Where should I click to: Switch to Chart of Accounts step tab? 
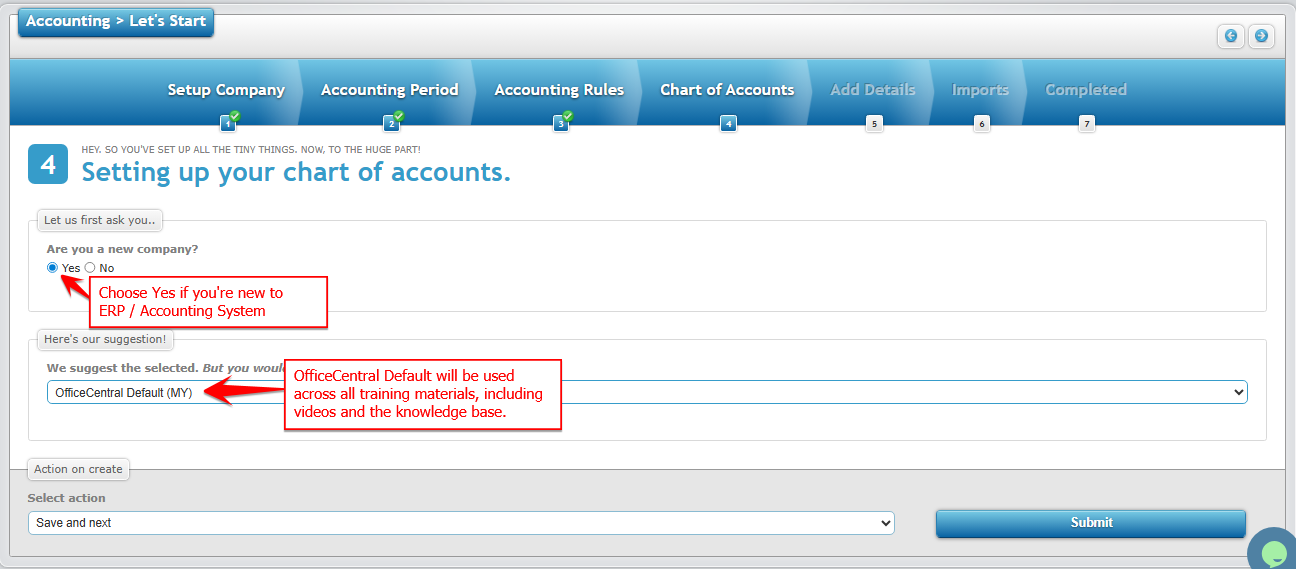point(727,90)
